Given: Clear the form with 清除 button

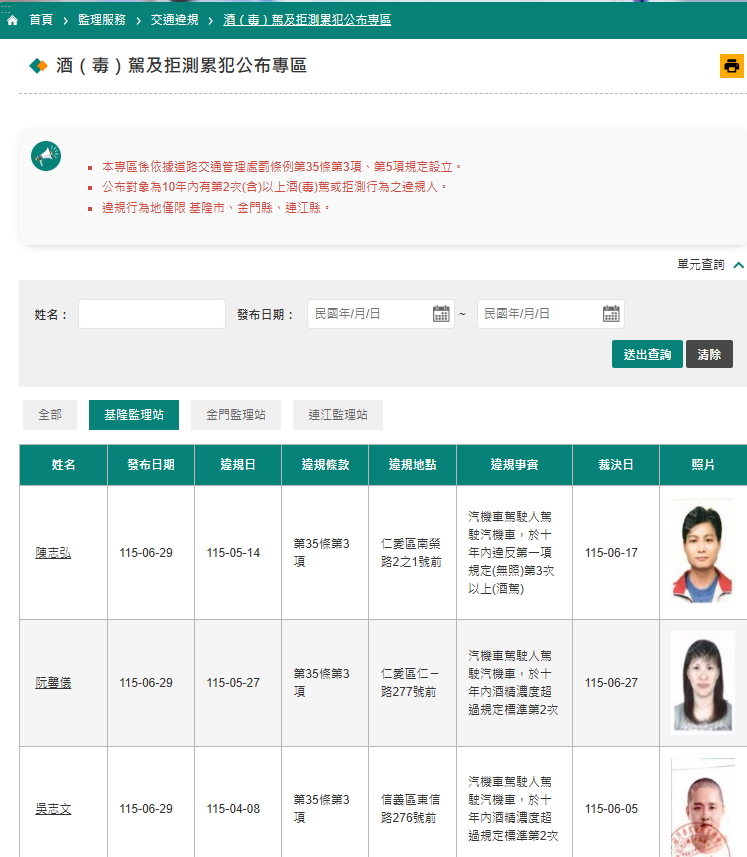Looking at the screenshot, I should (x=709, y=354).
